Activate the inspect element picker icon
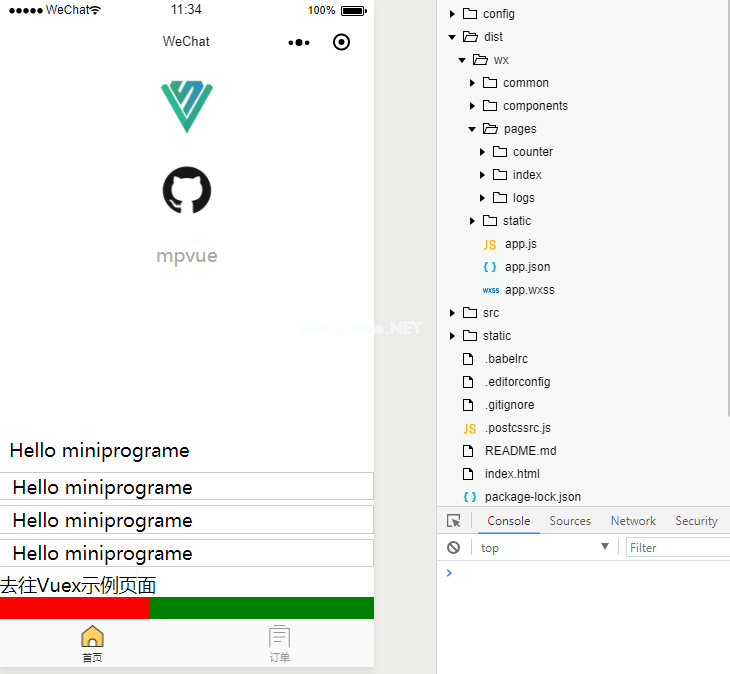The height and width of the screenshot is (674, 730). (x=454, y=521)
